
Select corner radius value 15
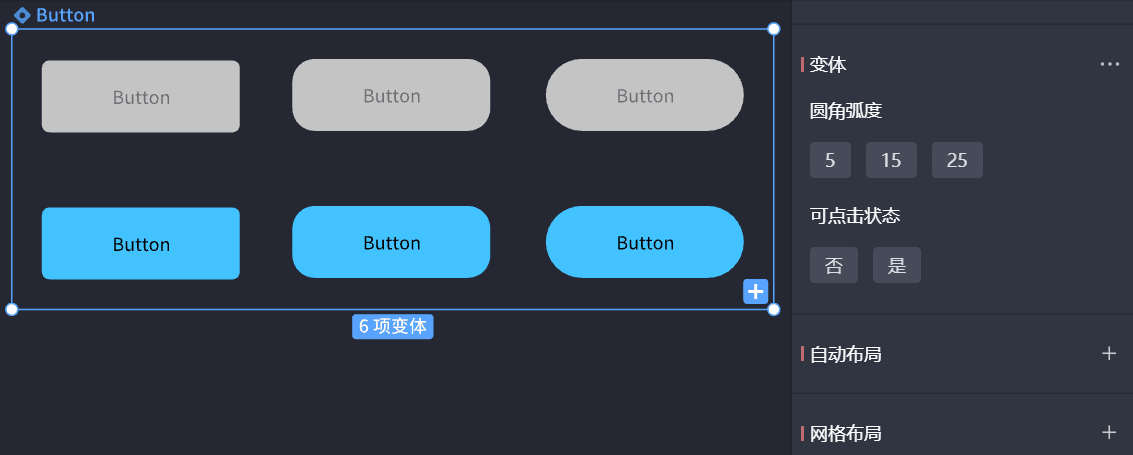coord(891,160)
